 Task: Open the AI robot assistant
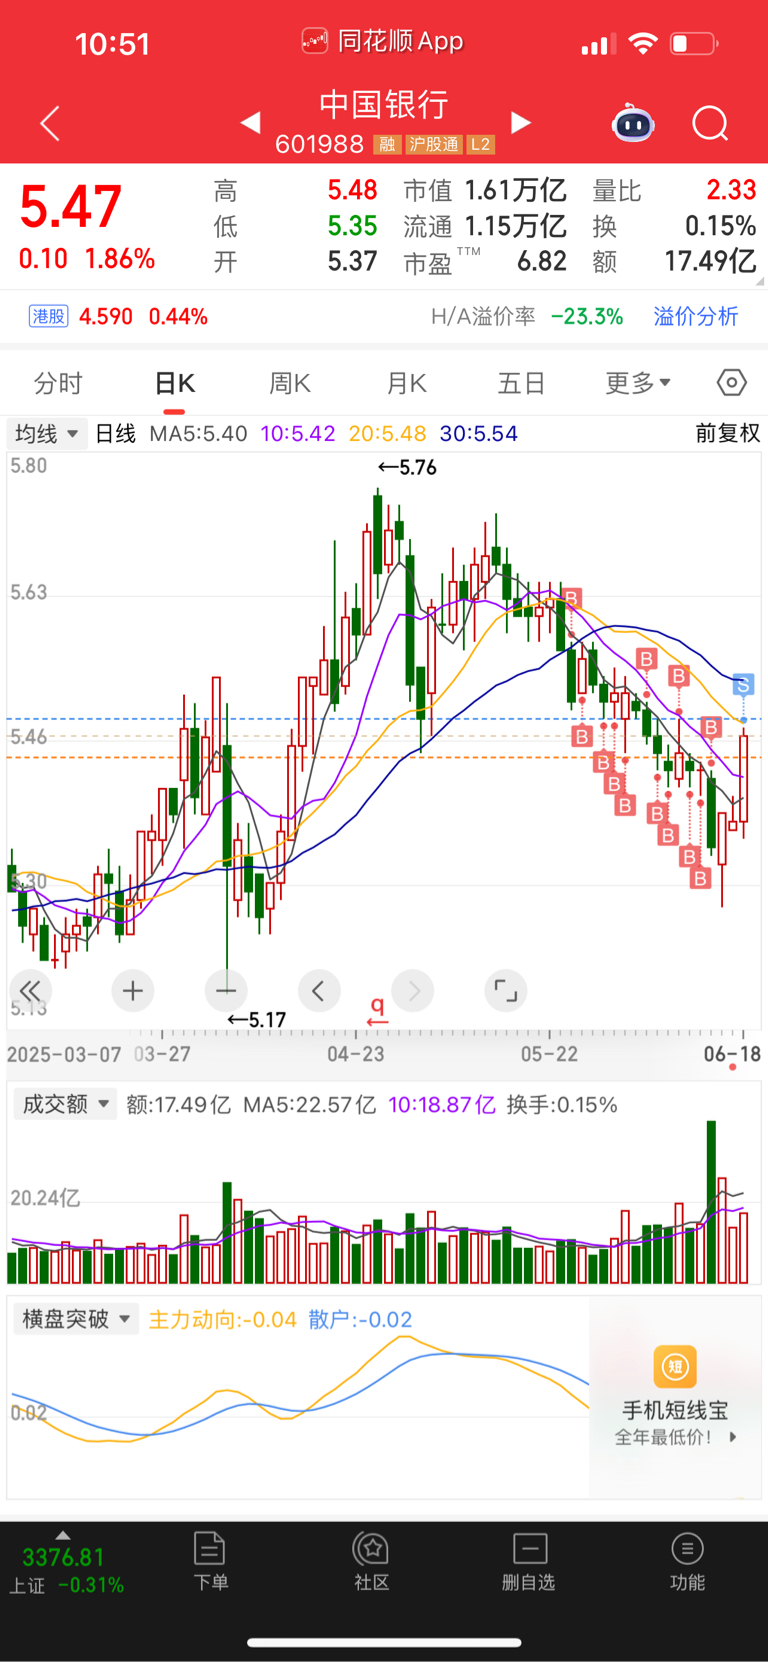point(633,124)
